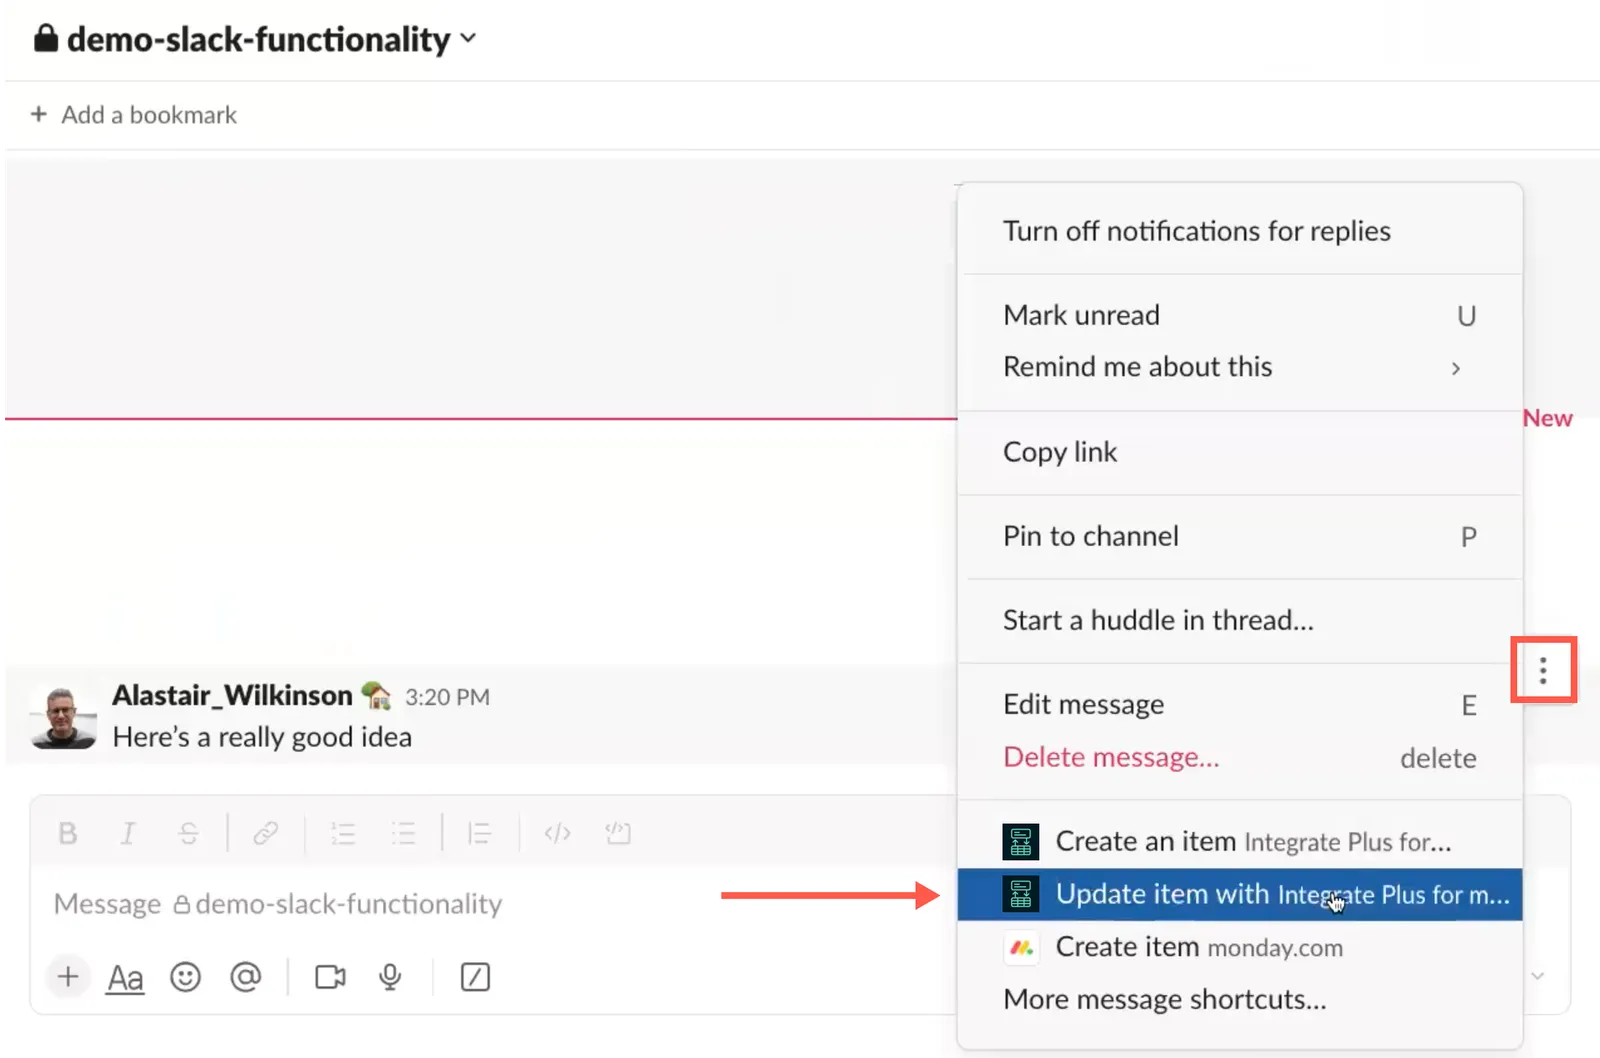Add a blockquote
This screenshot has height=1058, width=1600.
click(x=480, y=833)
